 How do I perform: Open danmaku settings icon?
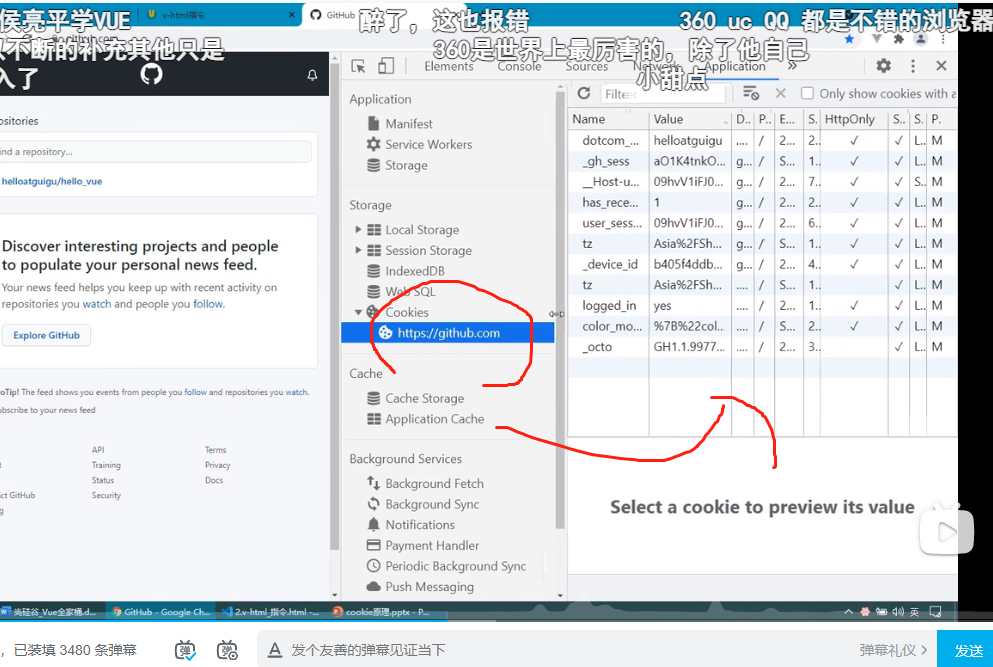pyautogui.click(x=227, y=650)
